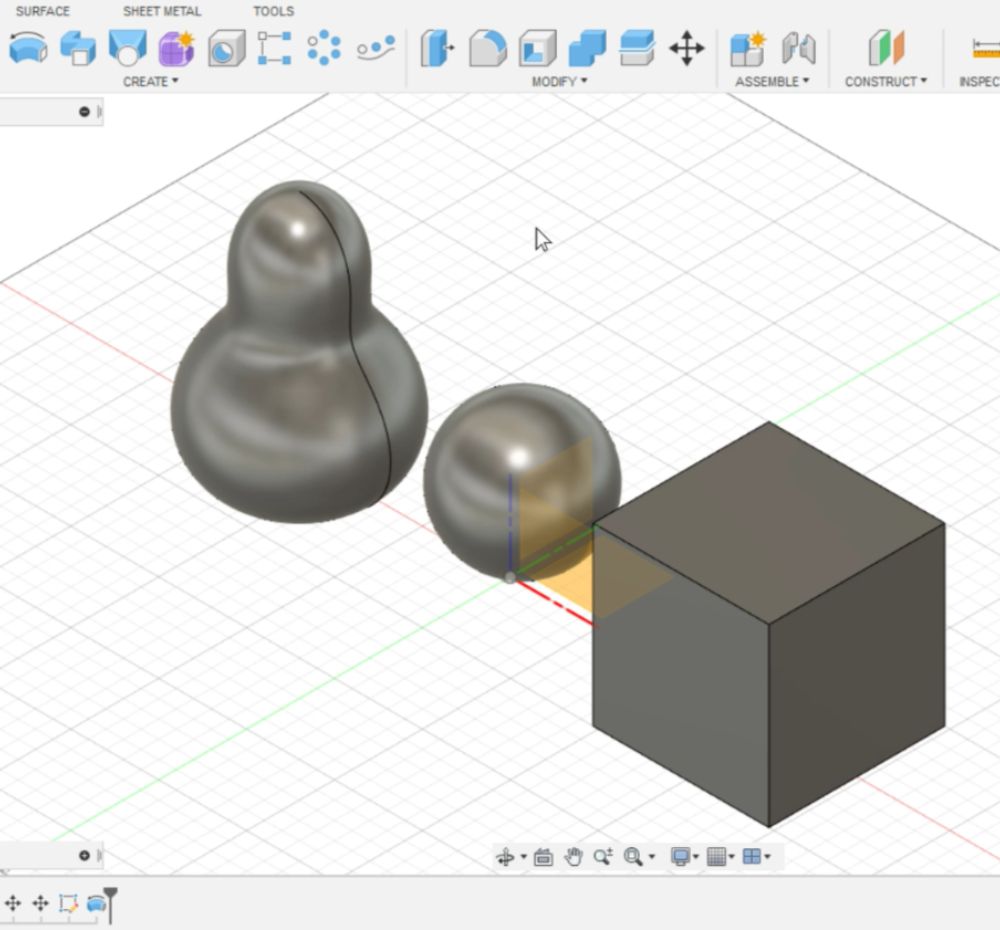Select the Pan hand tool
Image resolution: width=1000 pixels, height=930 pixels.
(x=573, y=857)
